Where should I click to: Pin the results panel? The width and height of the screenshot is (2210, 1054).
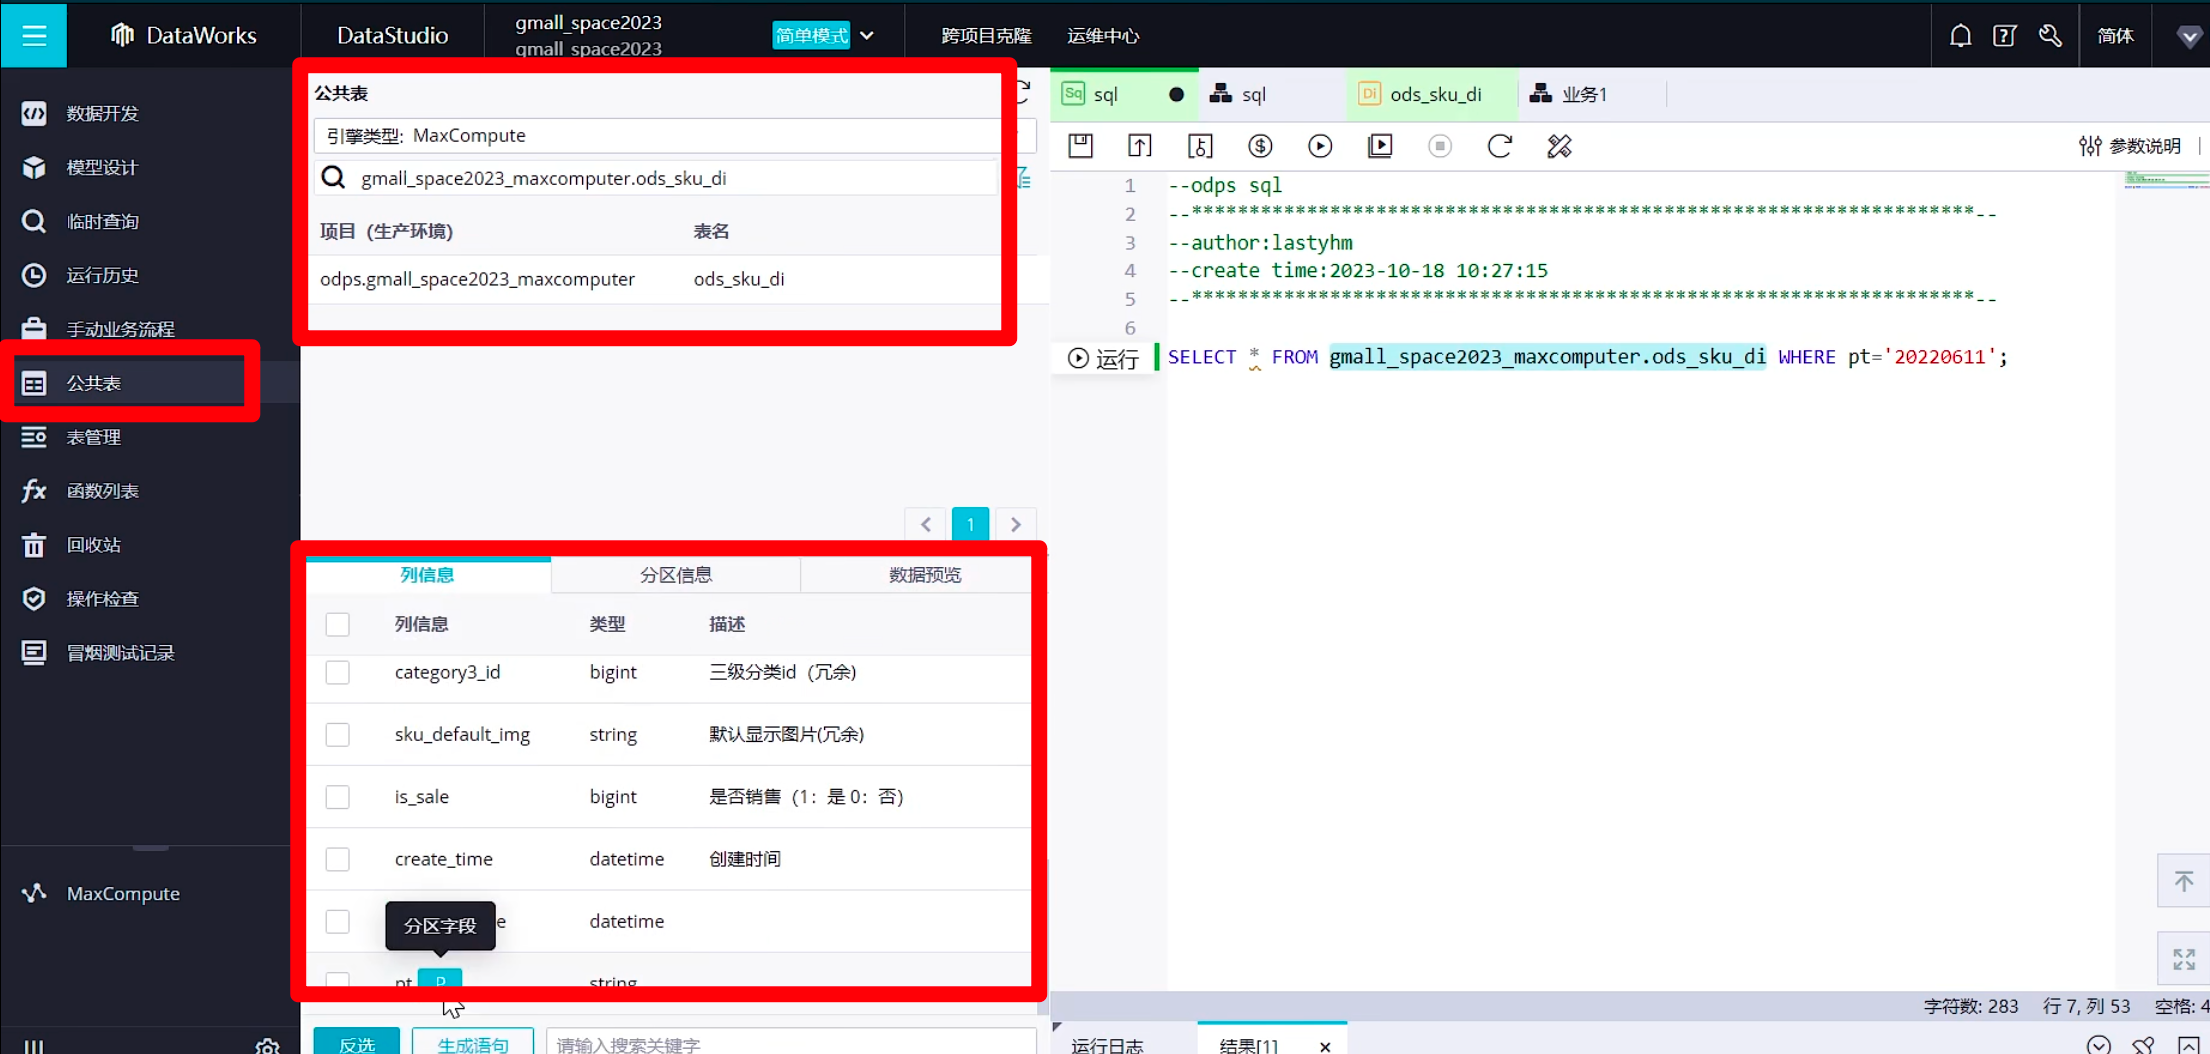click(2143, 1045)
